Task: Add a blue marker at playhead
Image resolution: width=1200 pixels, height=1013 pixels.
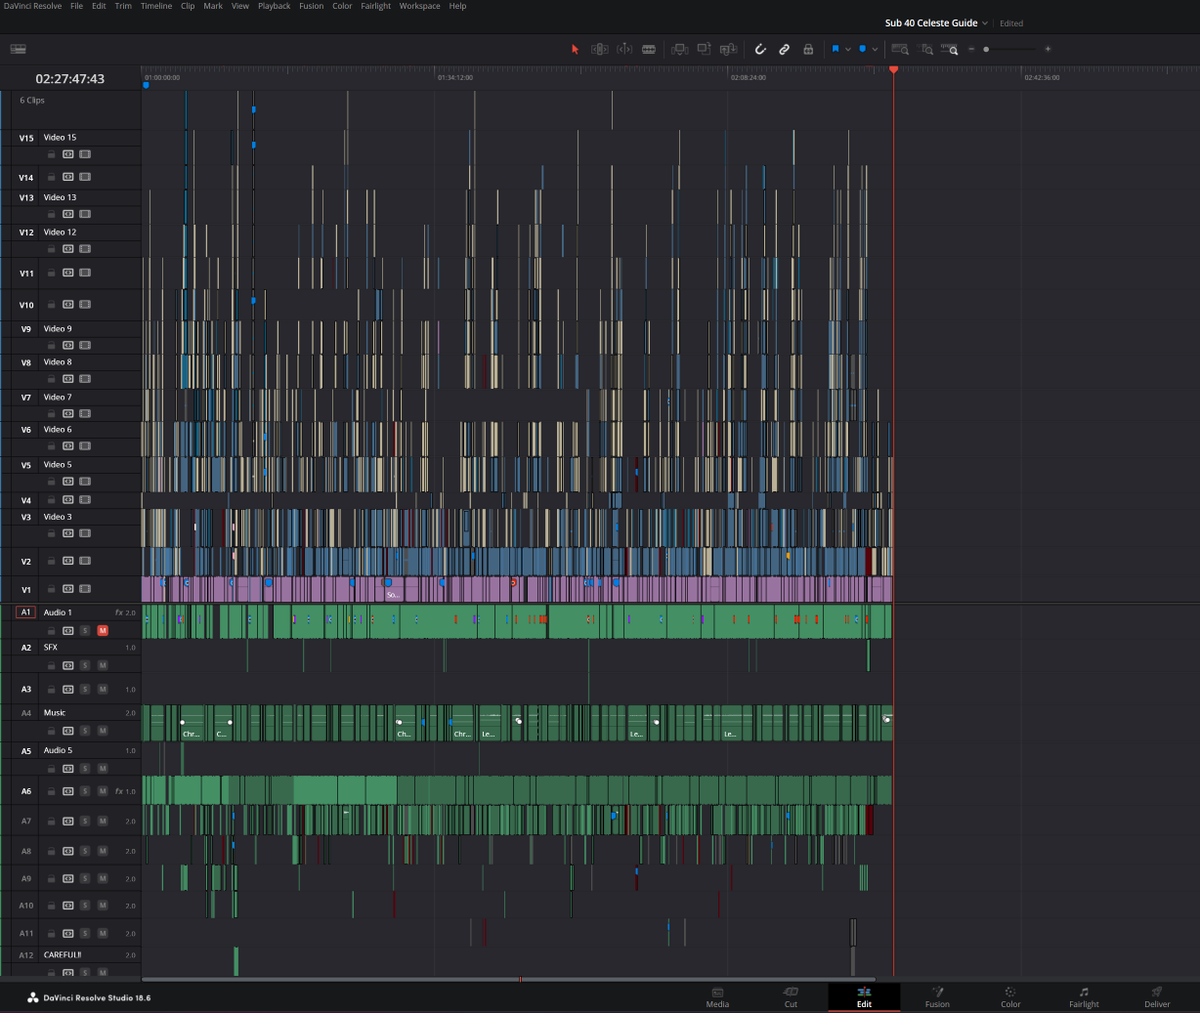Action: point(863,49)
